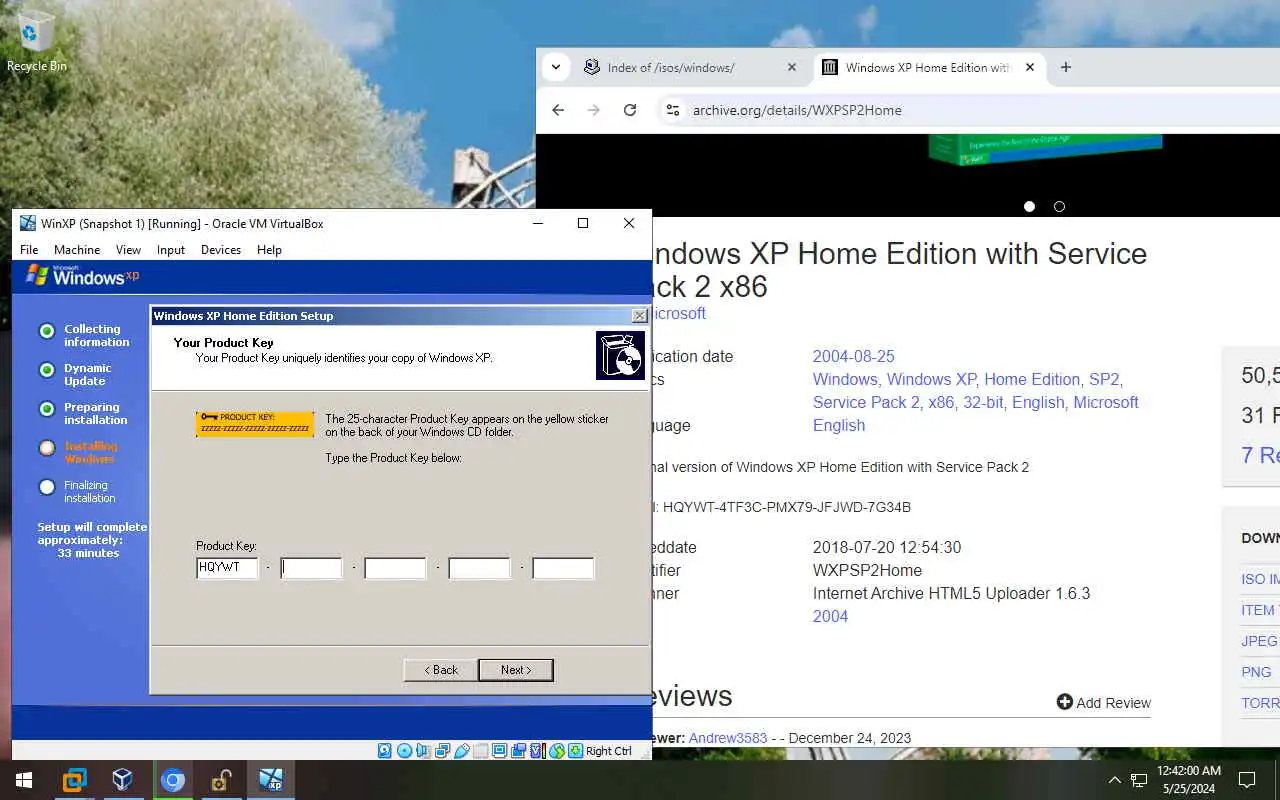Click the product key text on archive page
The height and width of the screenshot is (800, 1280).
787,507
